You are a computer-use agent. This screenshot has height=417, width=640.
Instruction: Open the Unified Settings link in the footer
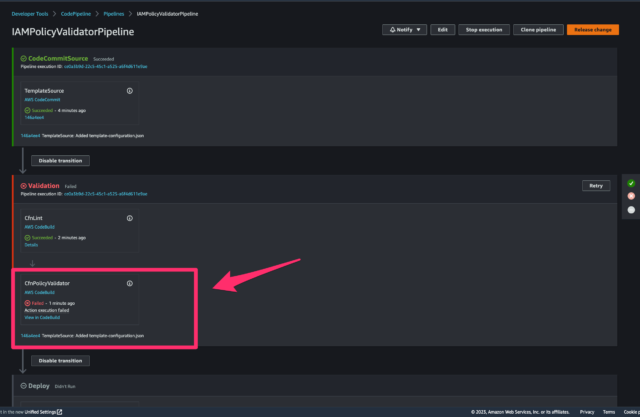[40, 412]
